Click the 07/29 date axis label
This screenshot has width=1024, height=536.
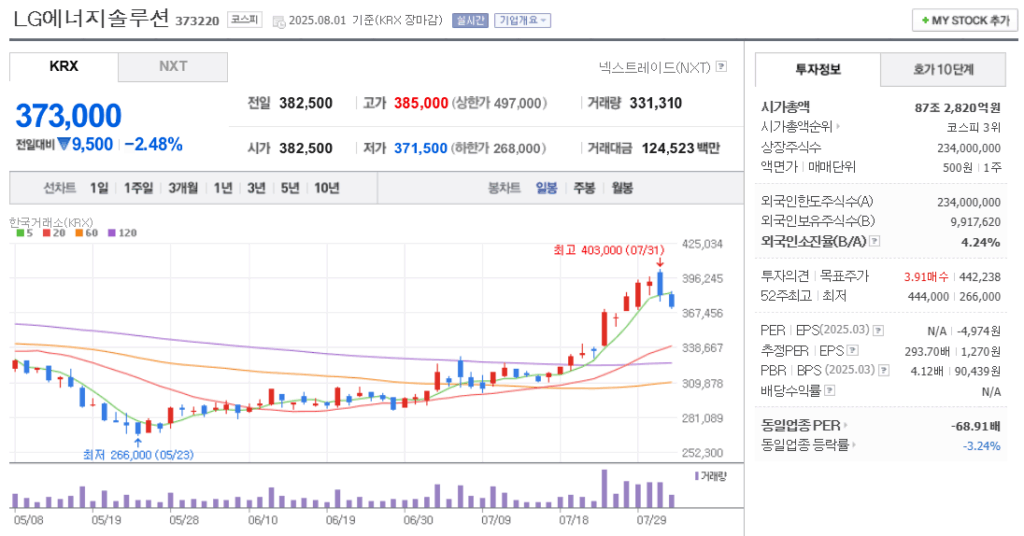[651, 520]
